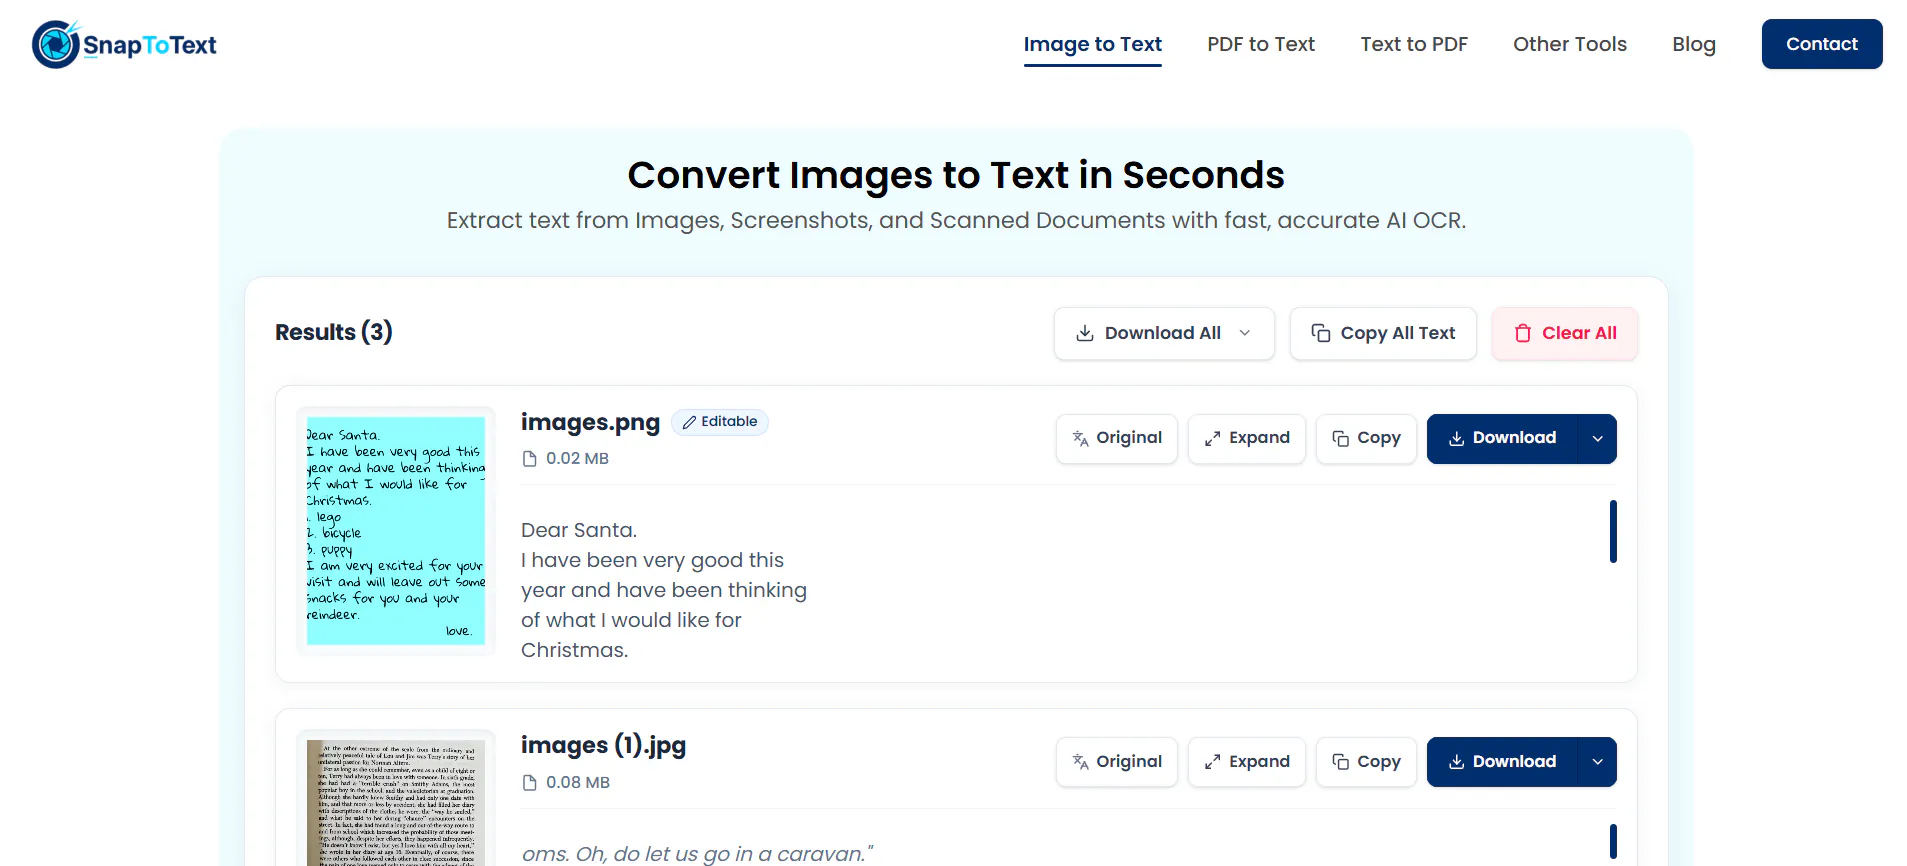Expand the images (1).jpg text result
The width and height of the screenshot is (1907, 866).
[x=1246, y=762]
